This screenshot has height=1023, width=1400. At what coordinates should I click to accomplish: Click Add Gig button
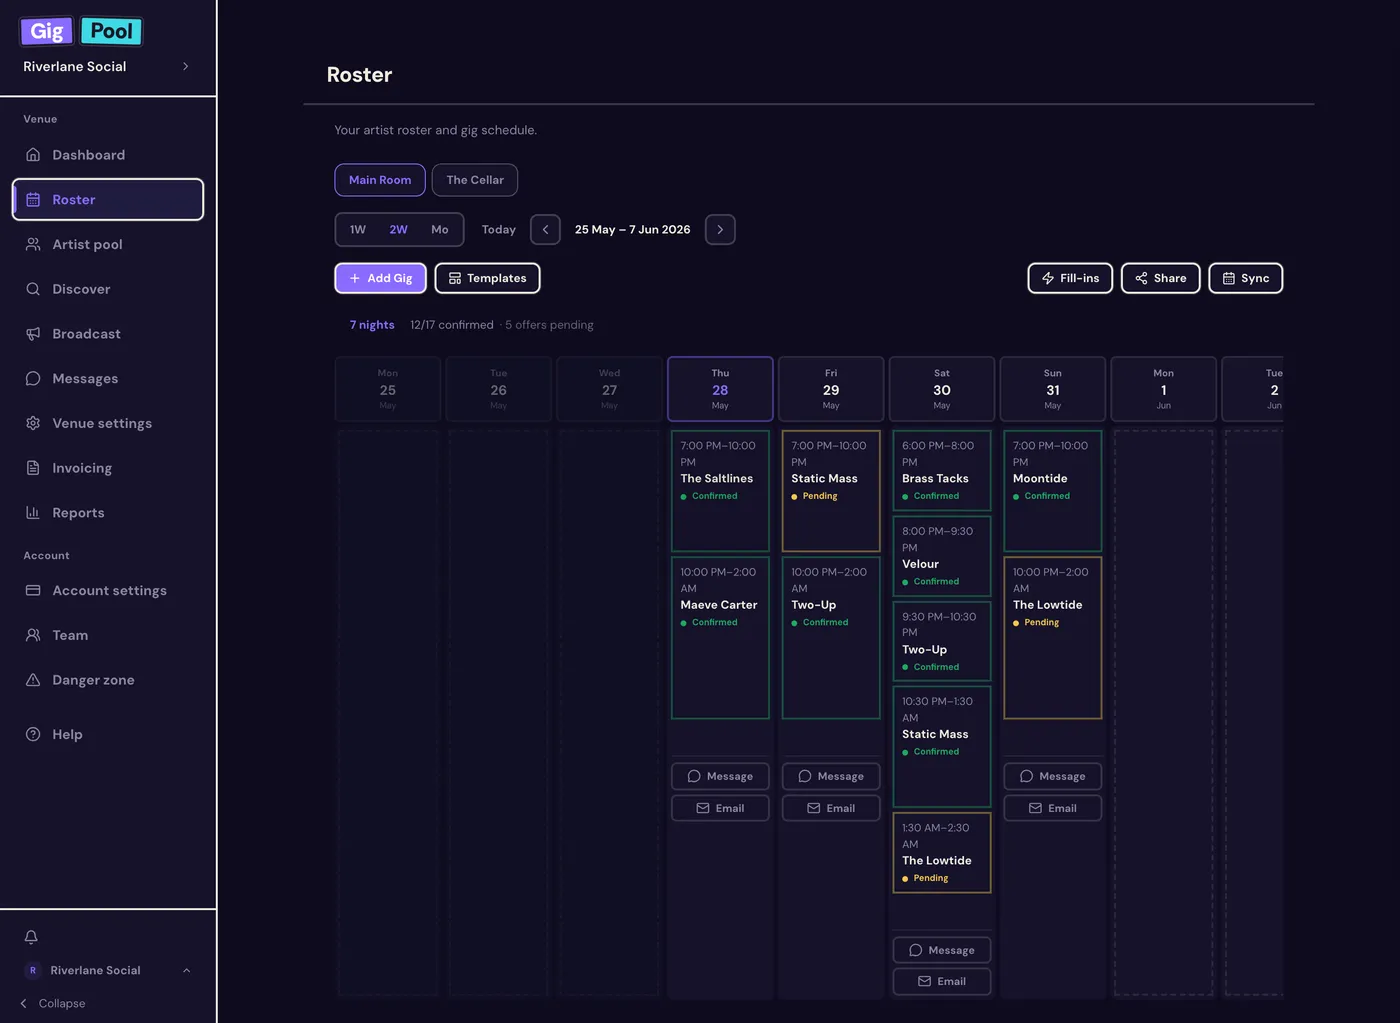(x=381, y=278)
